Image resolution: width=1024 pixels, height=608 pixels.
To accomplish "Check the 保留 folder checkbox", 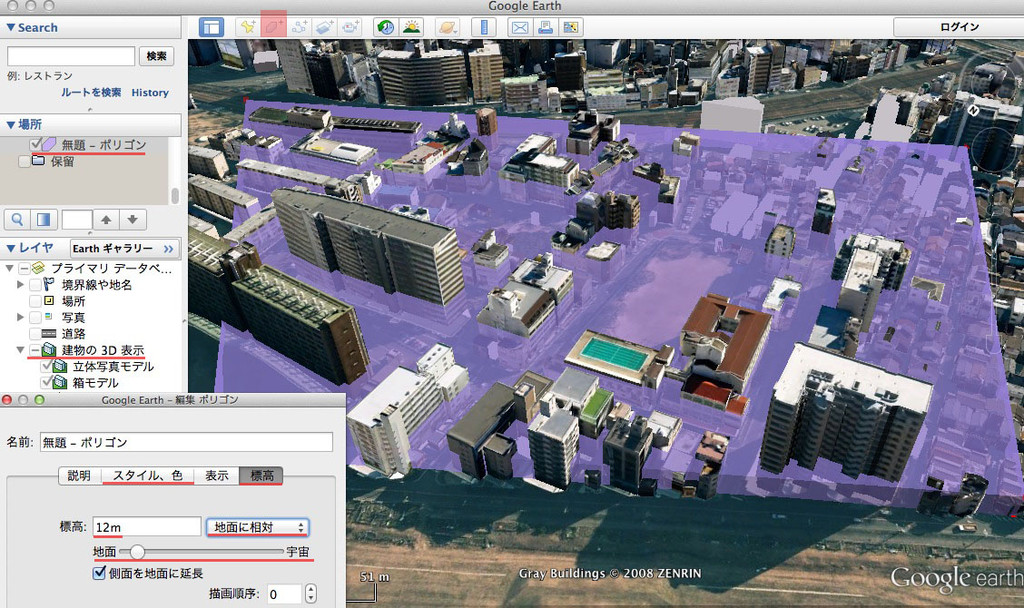I will click(x=24, y=161).
